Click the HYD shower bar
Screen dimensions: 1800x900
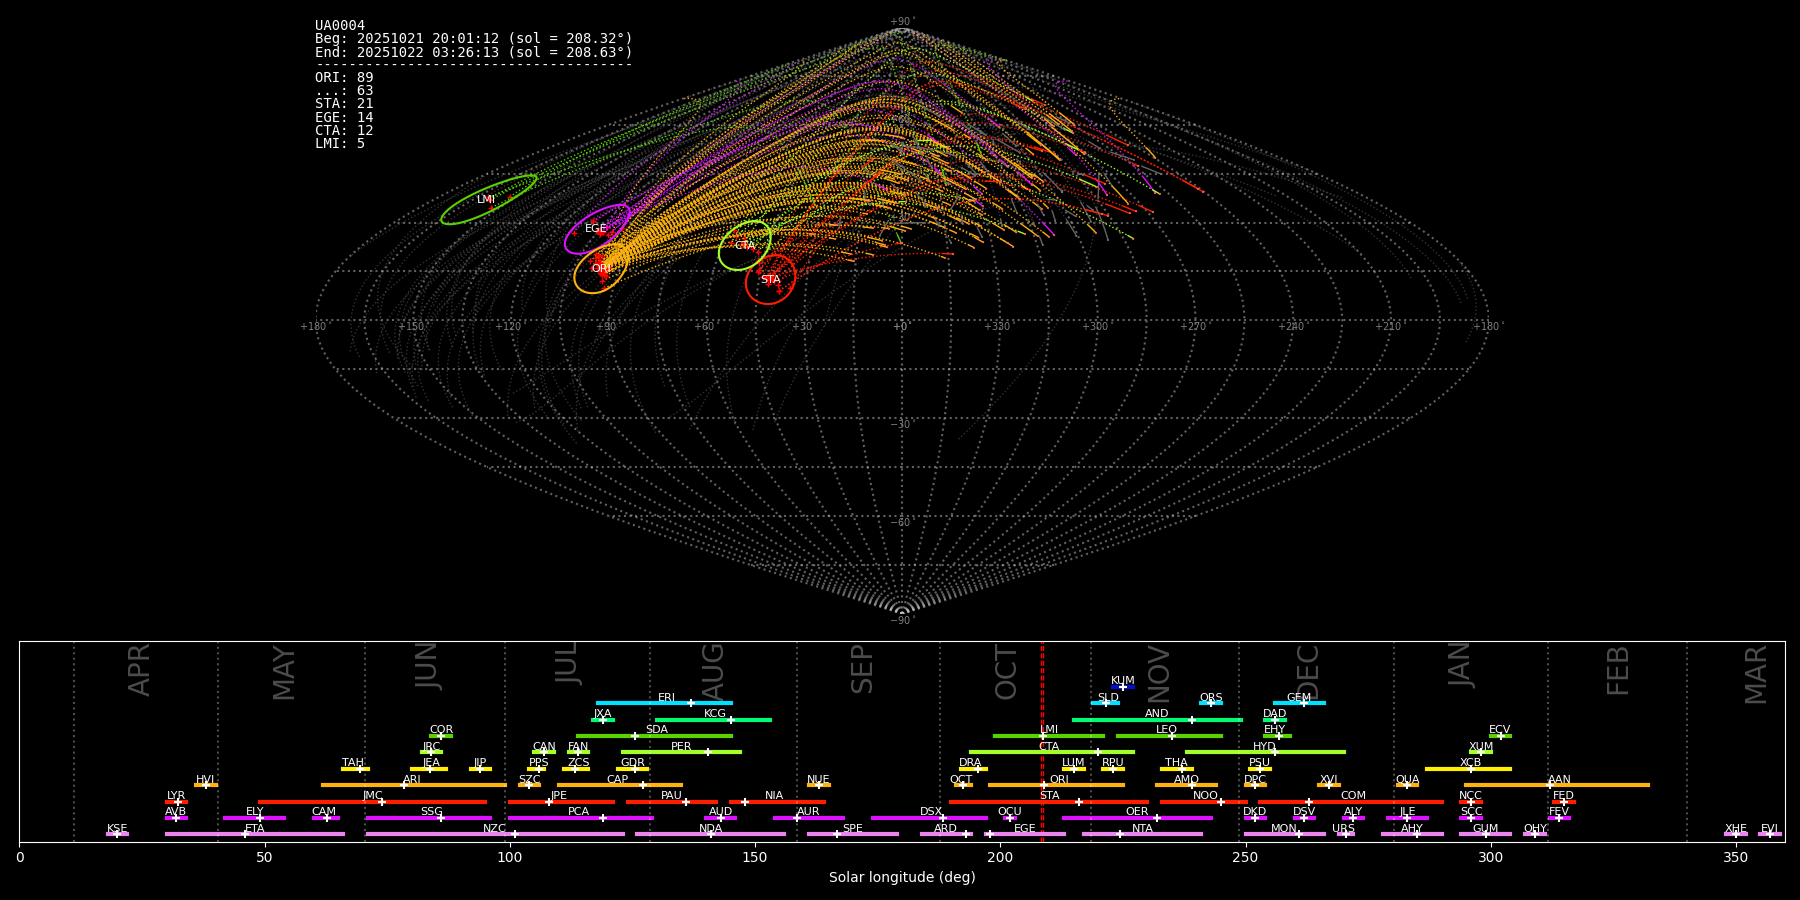click(x=1265, y=752)
